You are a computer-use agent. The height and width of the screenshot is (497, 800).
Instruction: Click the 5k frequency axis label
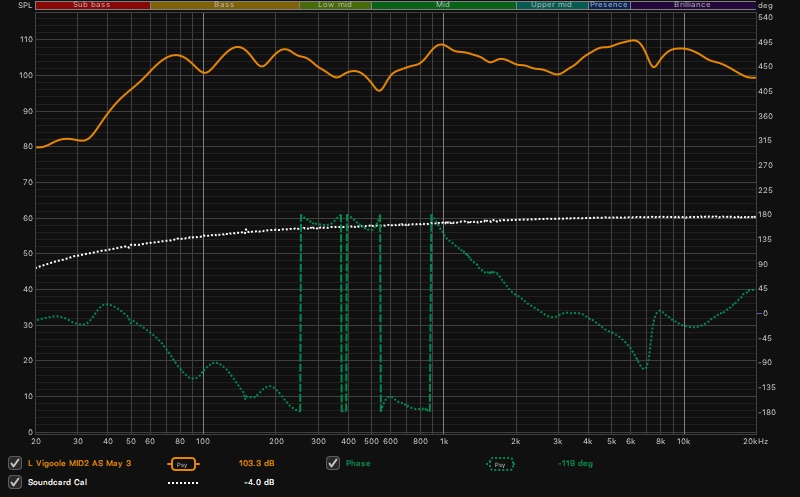click(611, 441)
